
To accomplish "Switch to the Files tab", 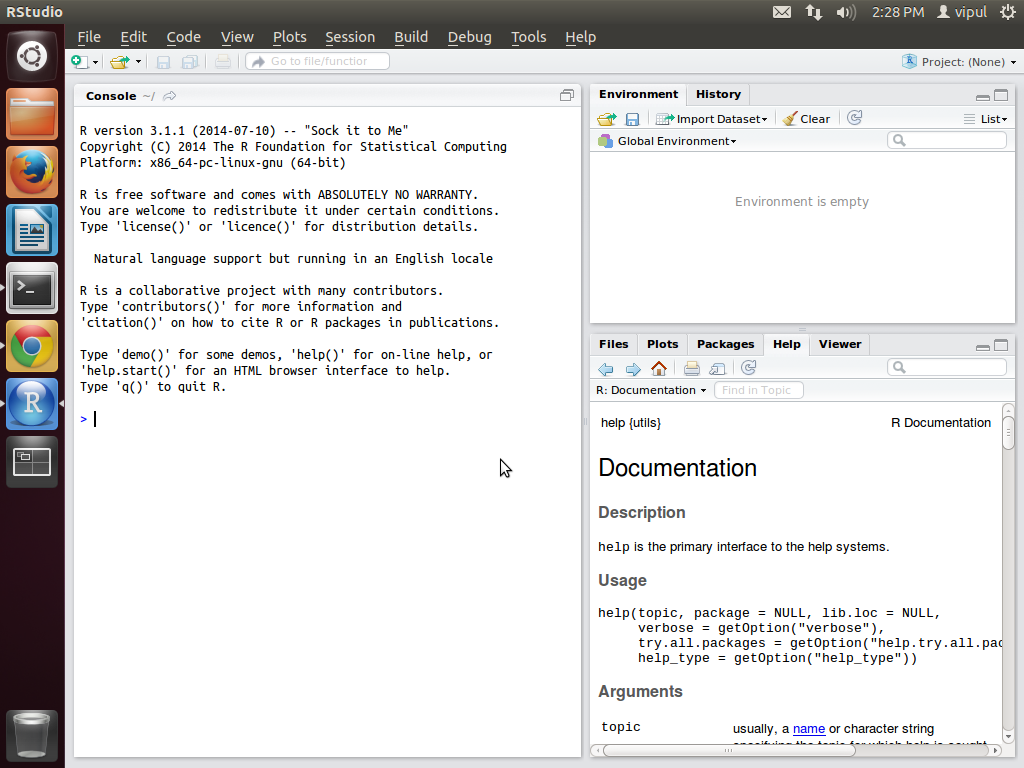I will coord(613,344).
